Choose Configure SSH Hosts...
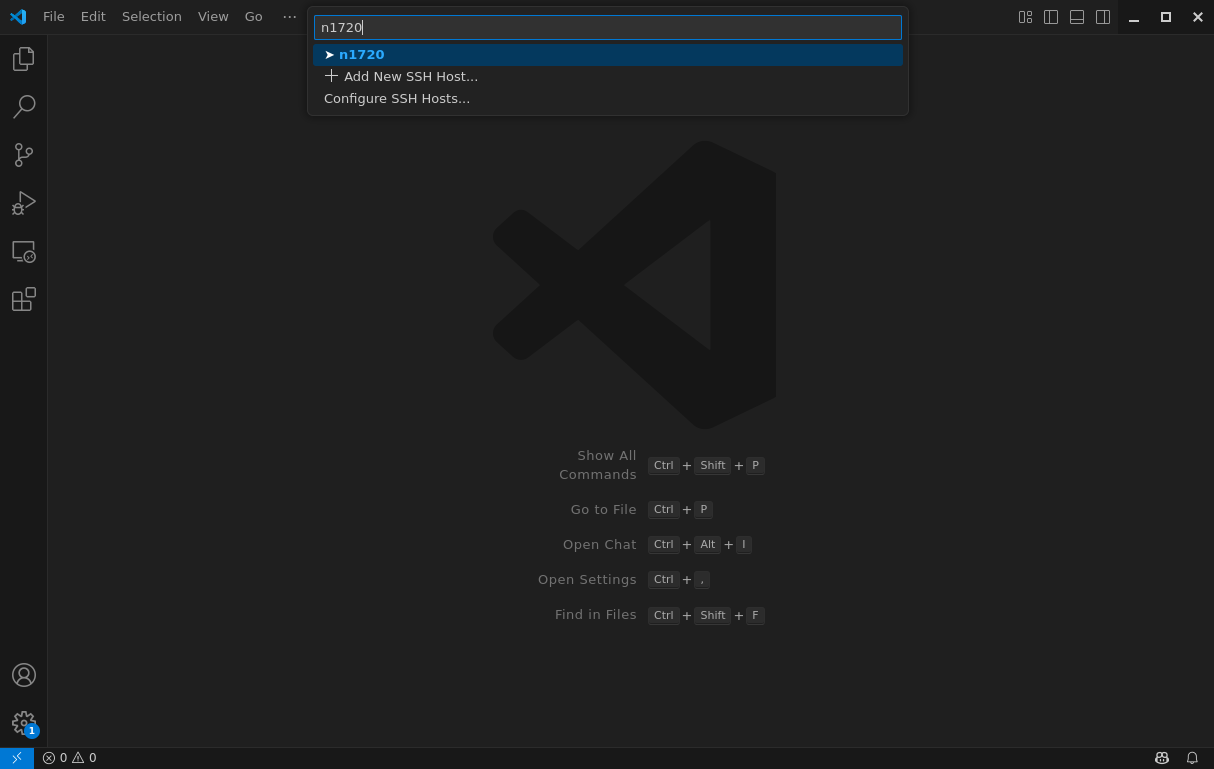This screenshot has height=769, width=1214. point(608,99)
